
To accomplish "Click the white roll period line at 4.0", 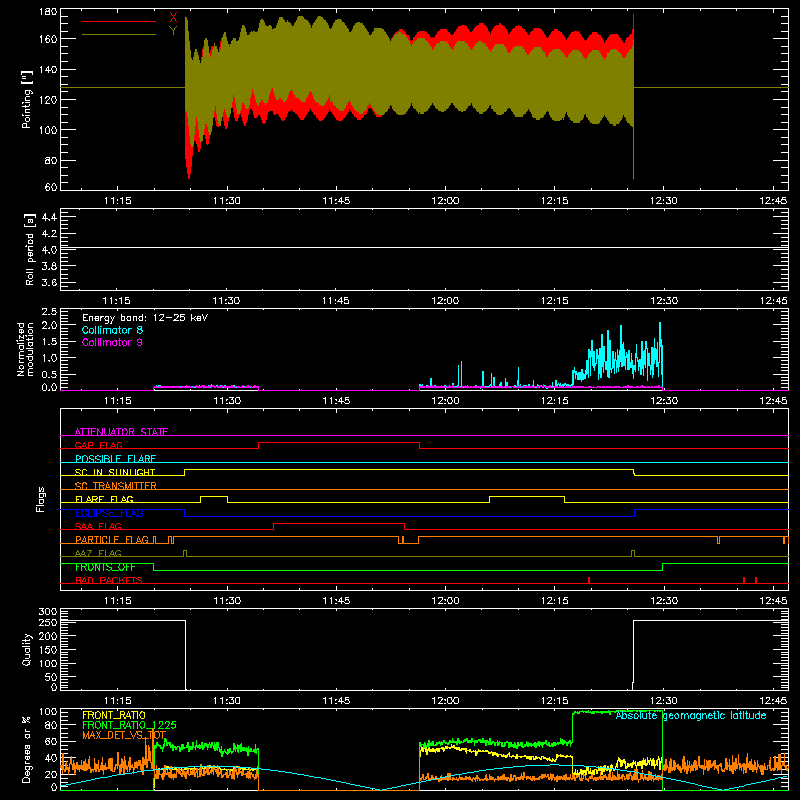I will (x=424, y=247).
